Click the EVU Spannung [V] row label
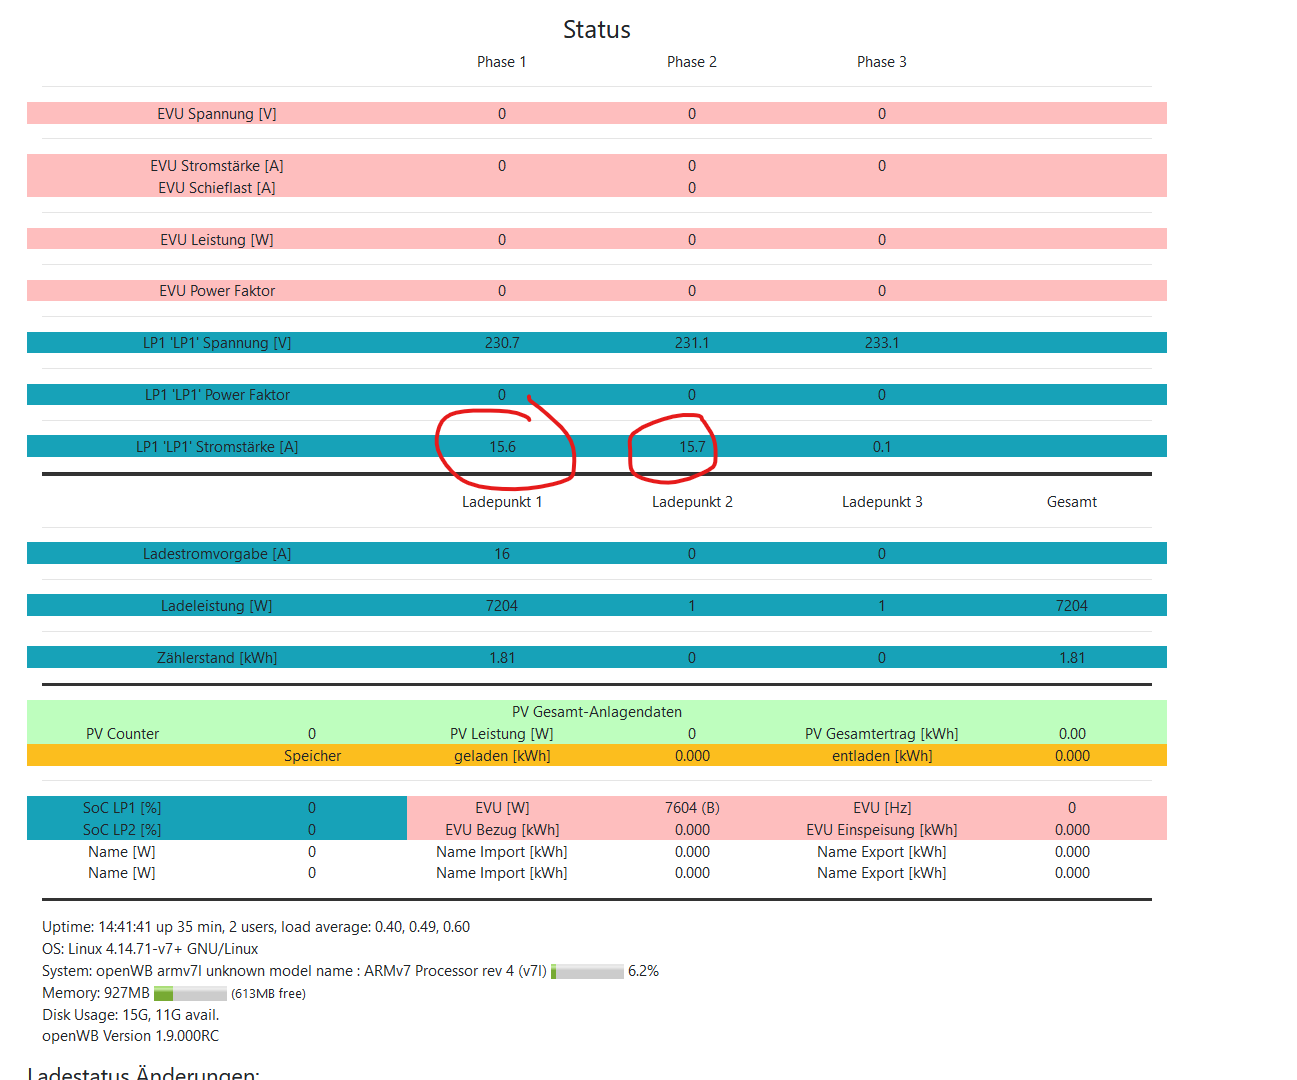Screen dimensions: 1297x1080 tap(217, 114)
